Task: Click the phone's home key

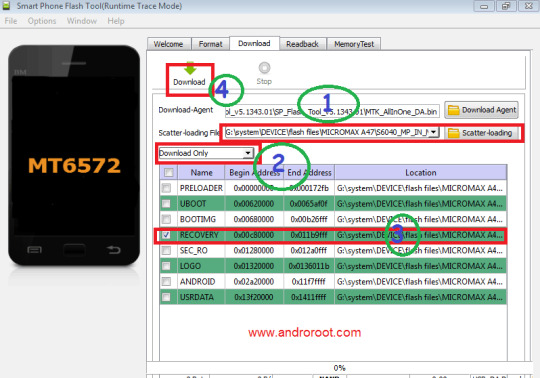Action: tap(74, 249)
